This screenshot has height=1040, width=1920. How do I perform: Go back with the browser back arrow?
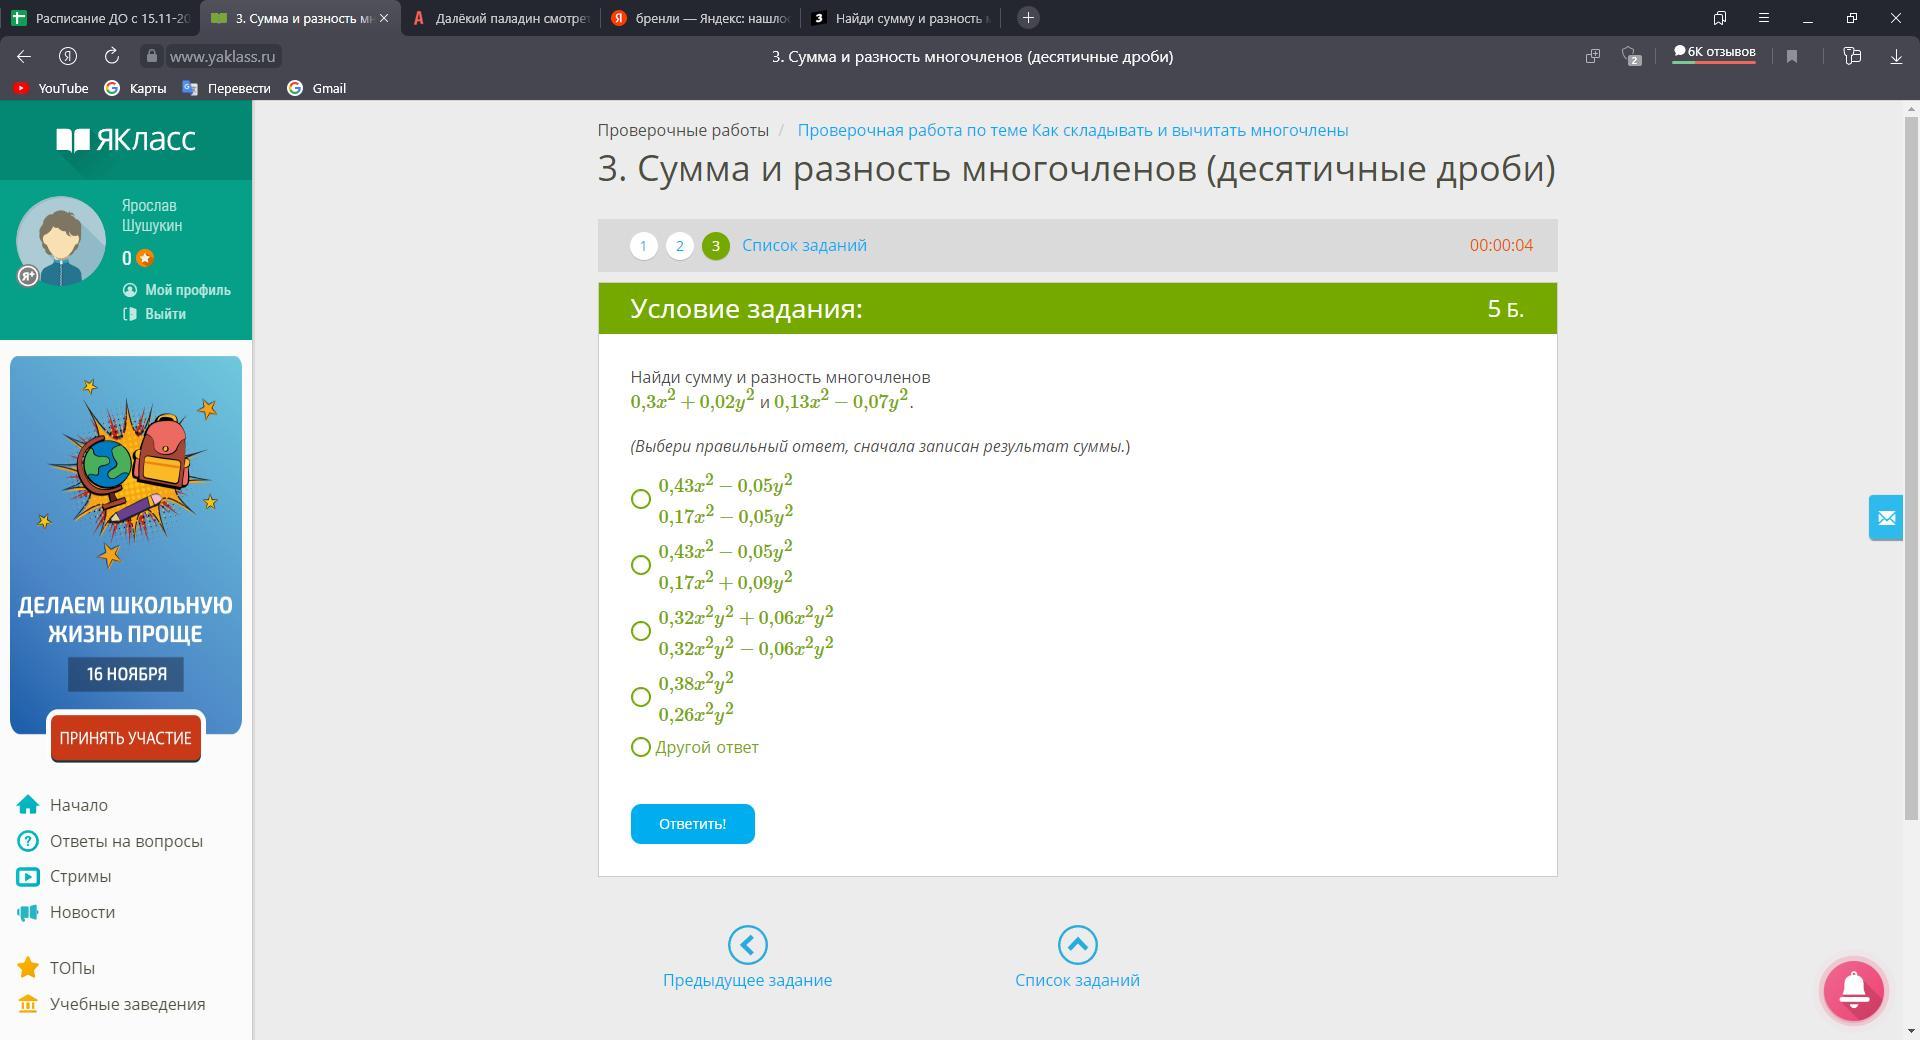click(x=24, y=57)
